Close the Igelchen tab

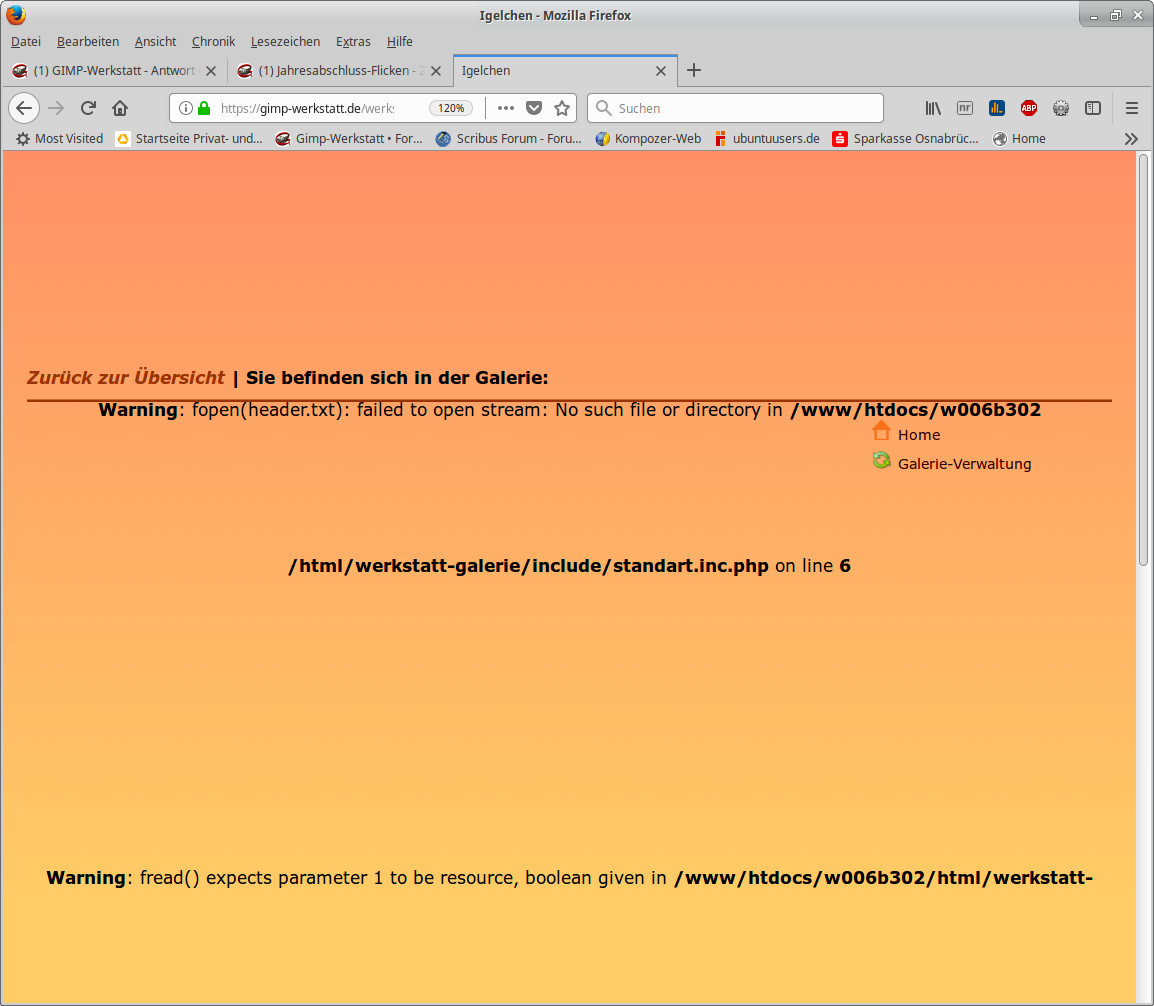tap(661, 71)
